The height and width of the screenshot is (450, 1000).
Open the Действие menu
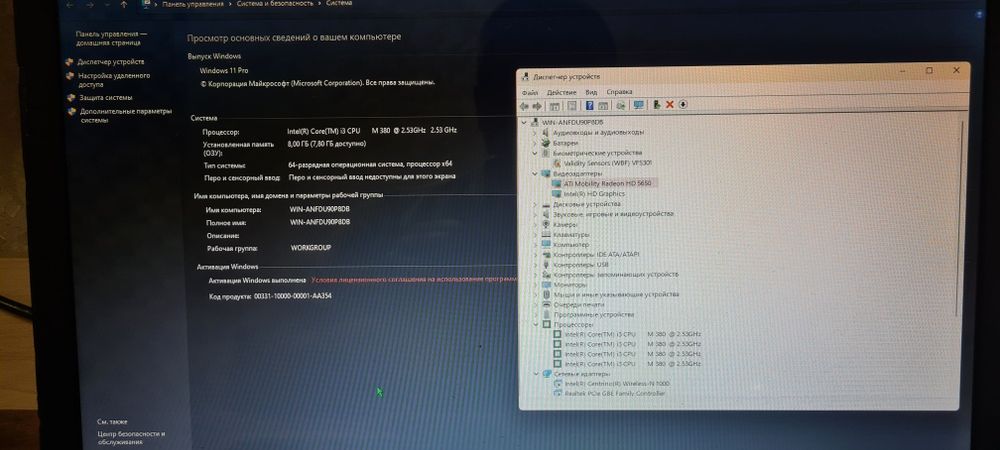(x=561, y=92)
